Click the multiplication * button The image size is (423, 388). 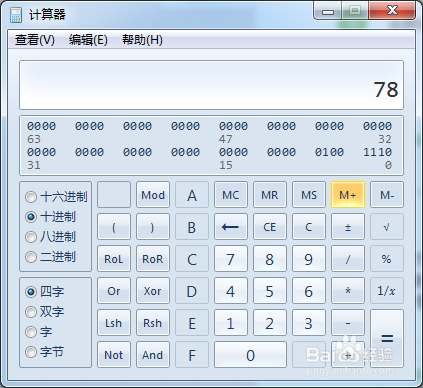pos(348,291)
